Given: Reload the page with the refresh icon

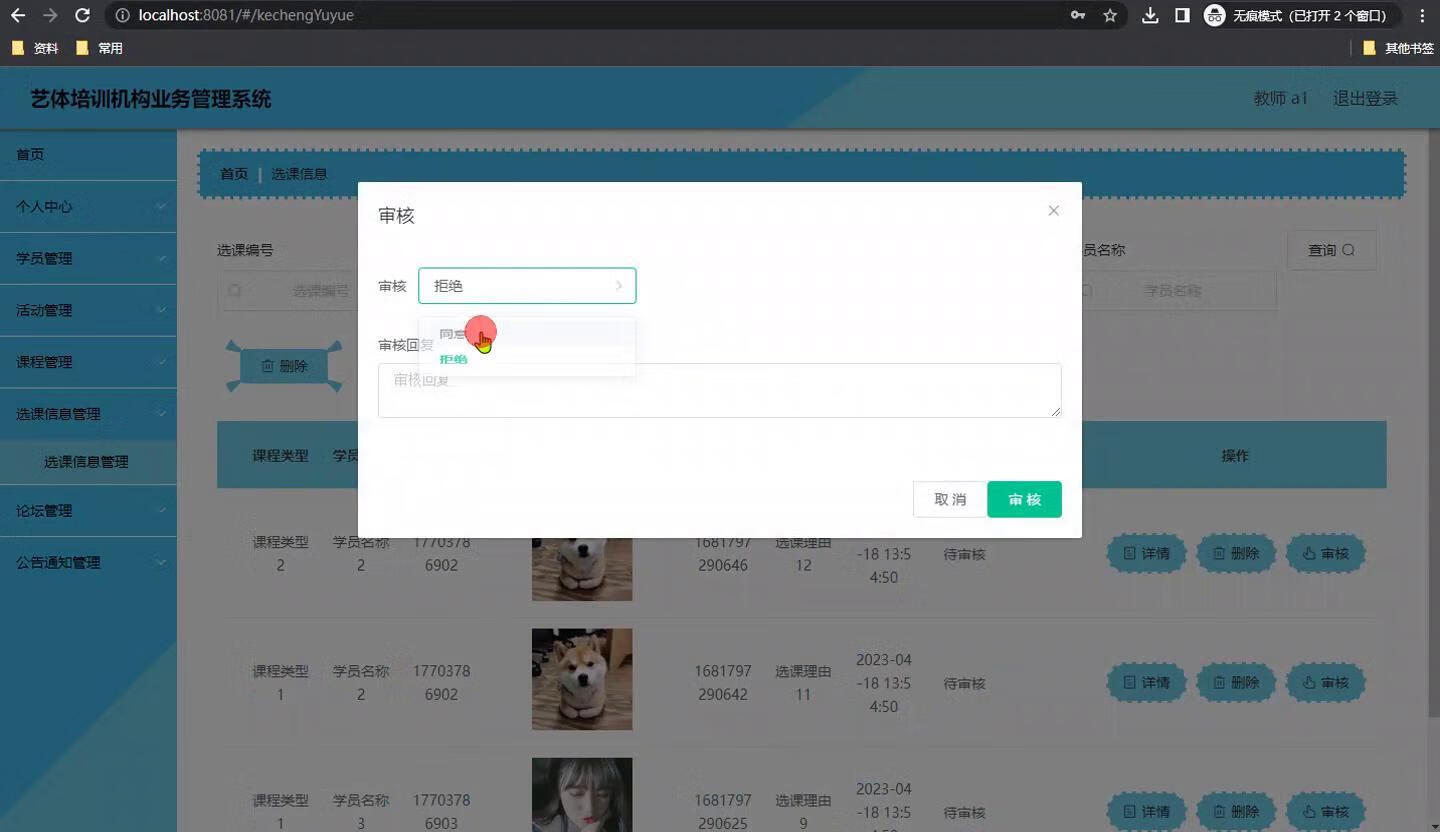Looking at the screenshot, I should (x=82, y=15).
